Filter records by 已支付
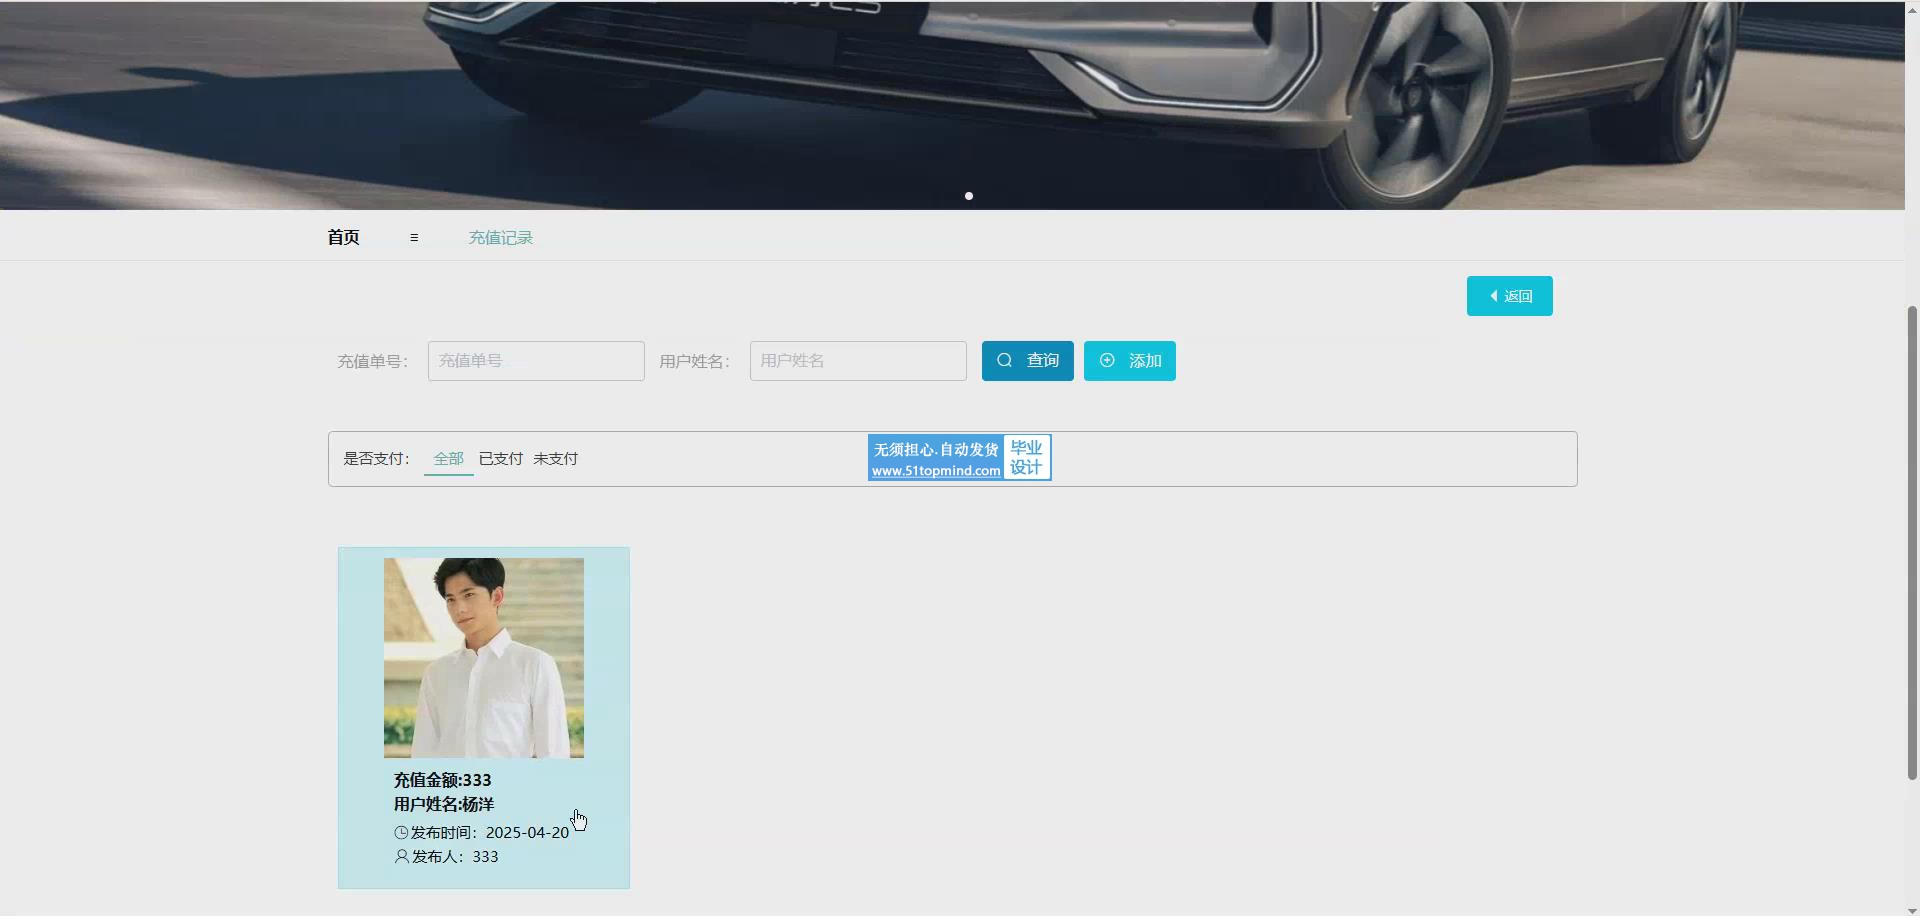 [x=500, y=459]
